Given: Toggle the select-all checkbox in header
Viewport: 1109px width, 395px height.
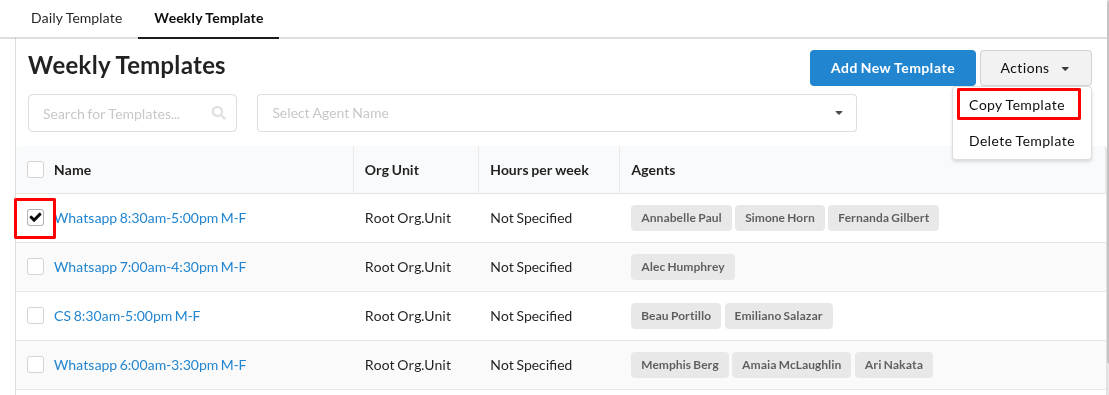Looking at the screenshot, I should [35, 170].
